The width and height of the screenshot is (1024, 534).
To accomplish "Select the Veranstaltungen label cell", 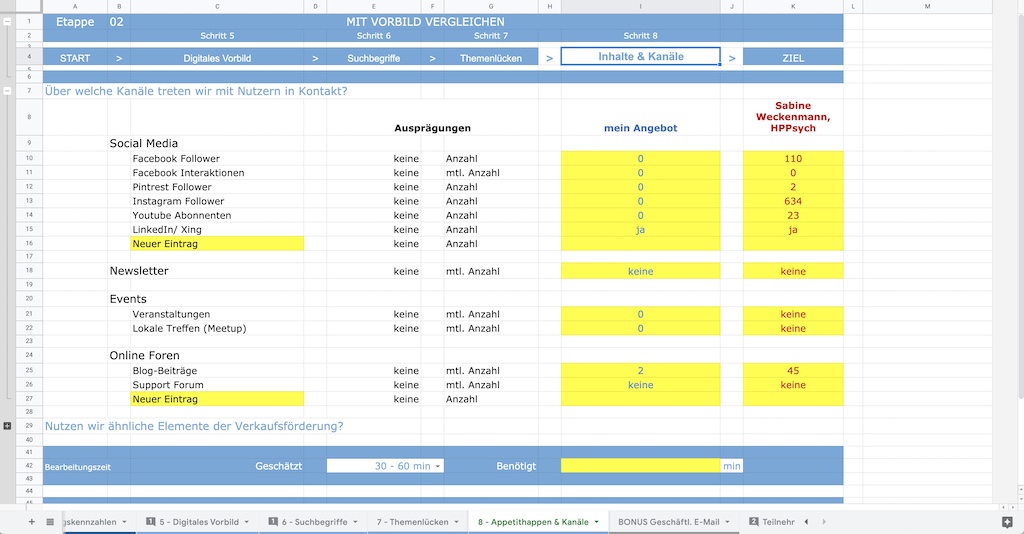I will click(217, 314).
